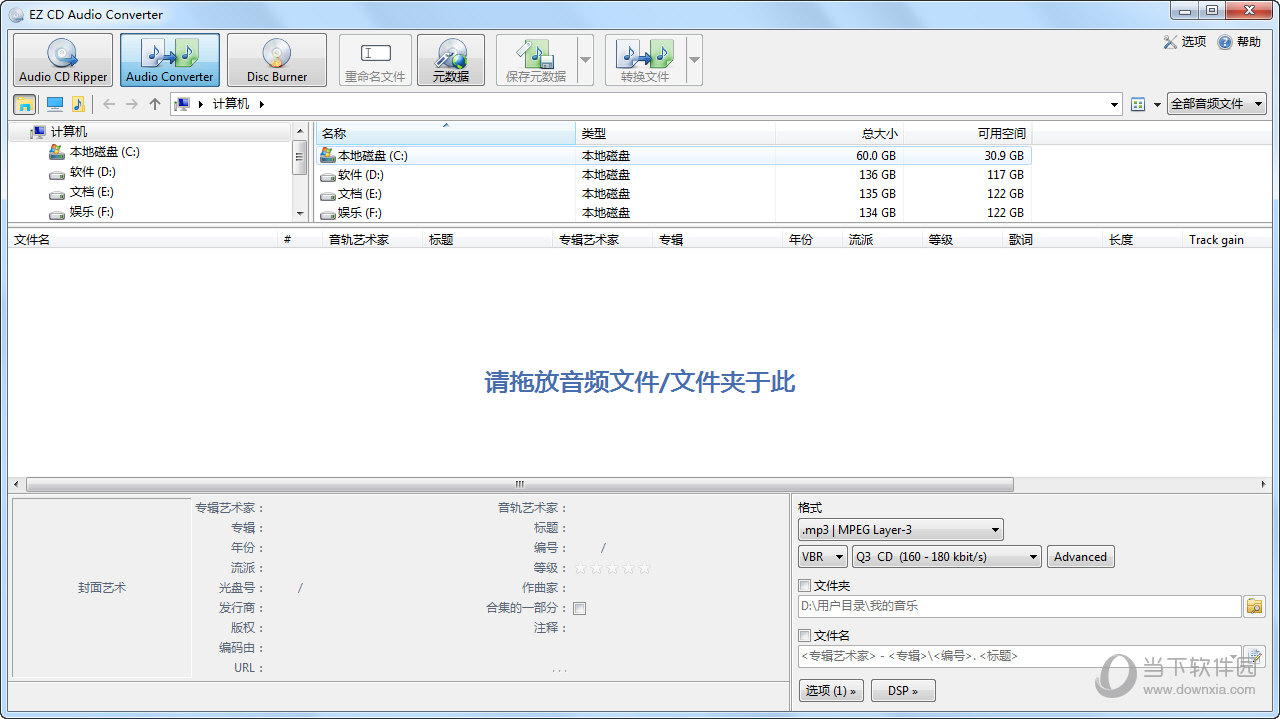Open the 保存元数据 dropdown arrow
Screen dimensions: 1280x719
click(x=585, y=60)
